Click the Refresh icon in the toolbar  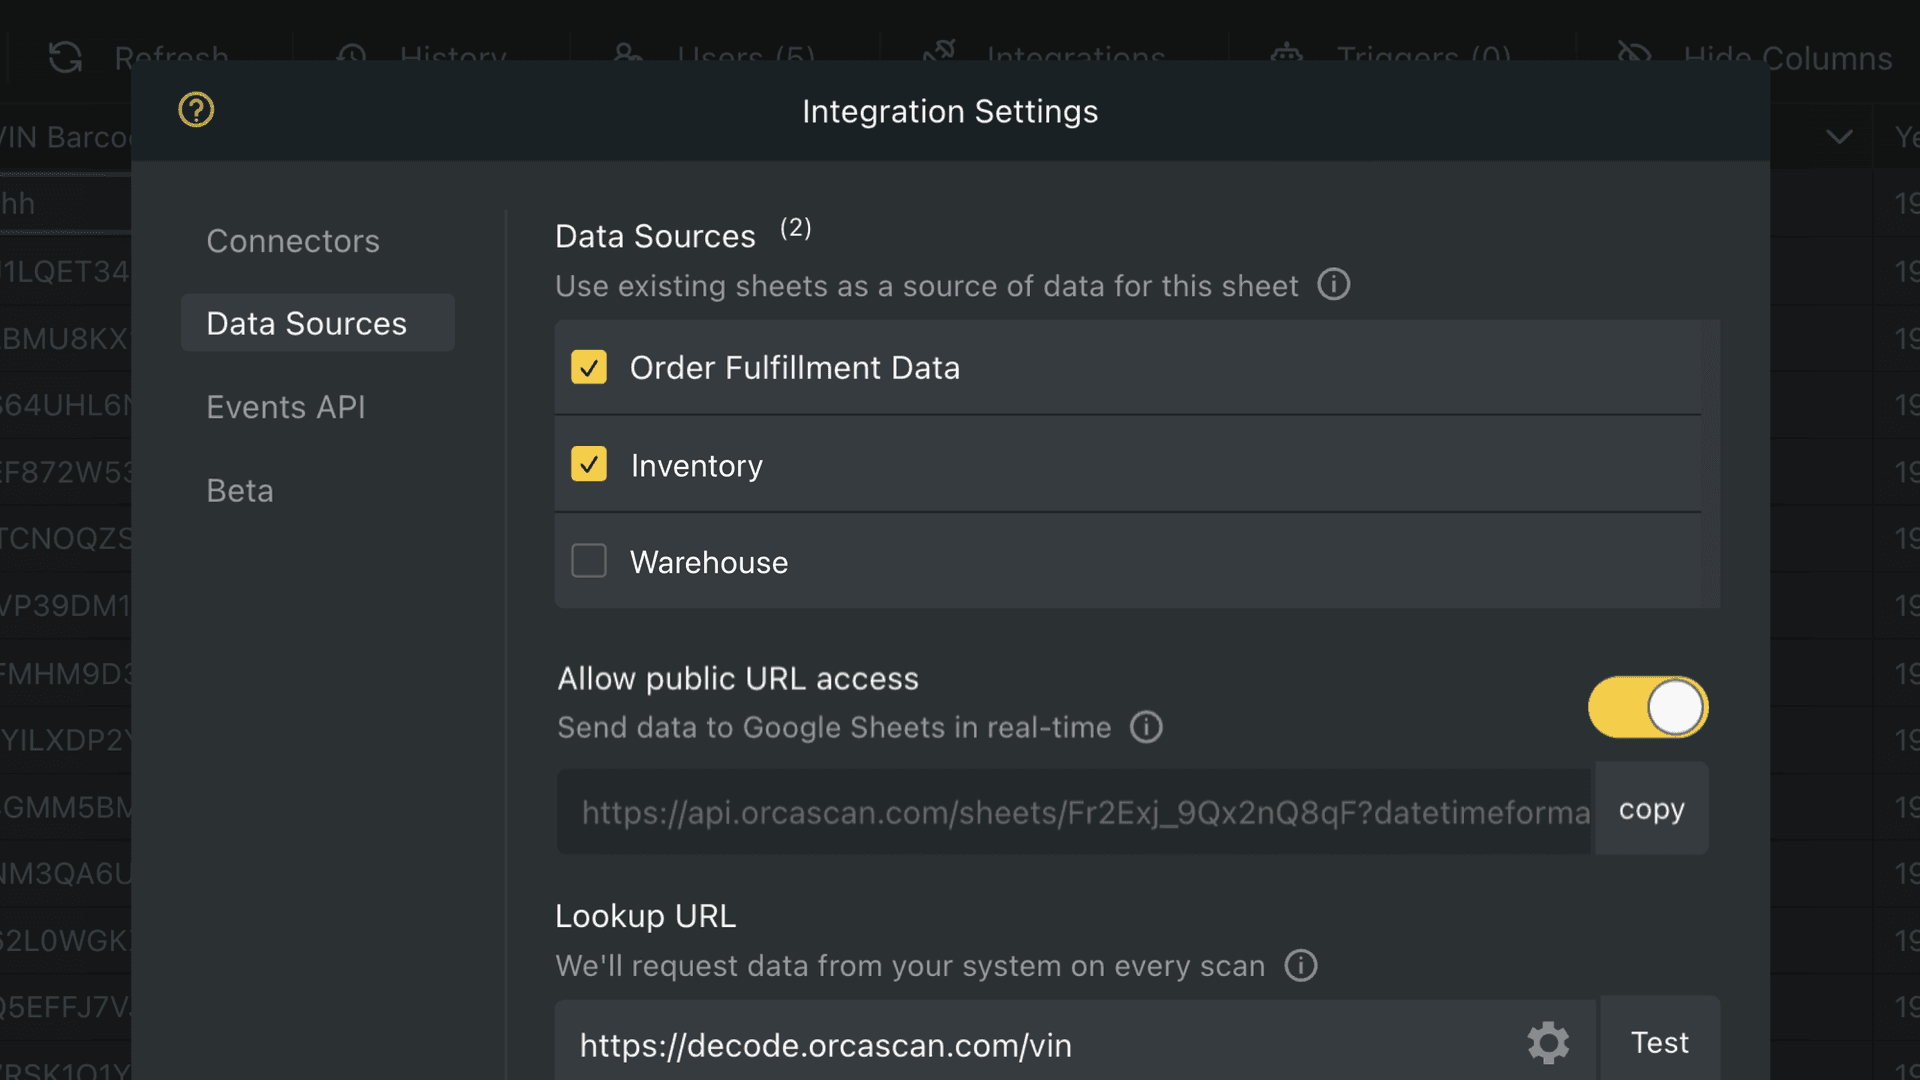pos(63,57)
